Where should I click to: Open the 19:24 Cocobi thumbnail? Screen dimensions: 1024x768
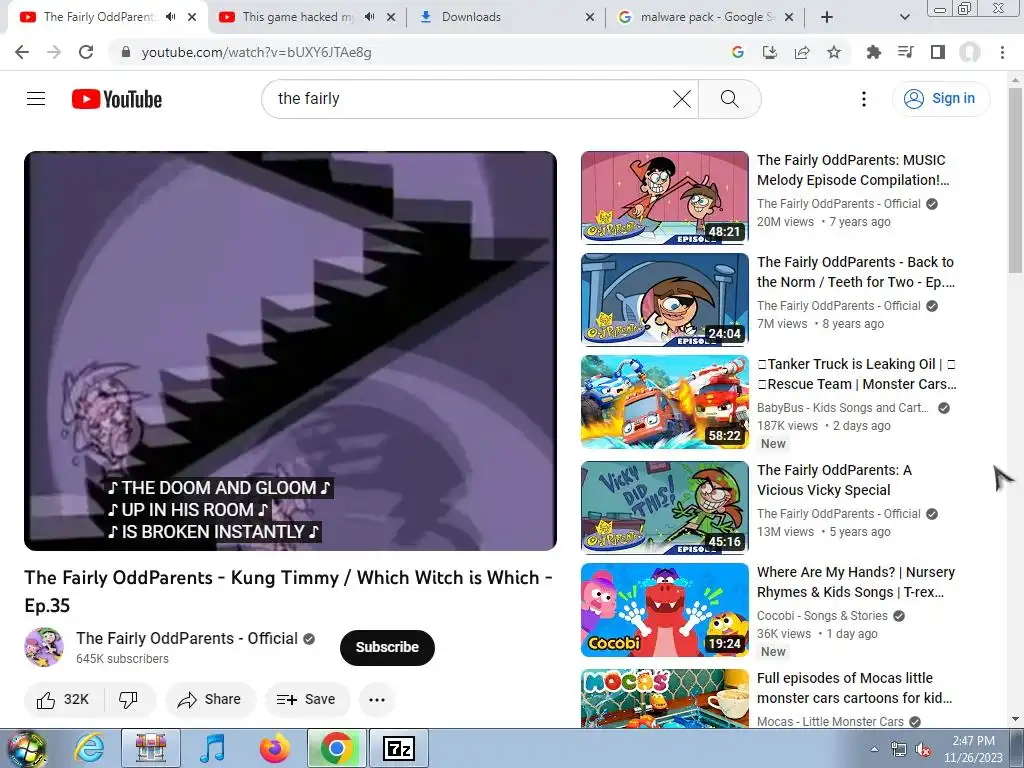point(665,609)
